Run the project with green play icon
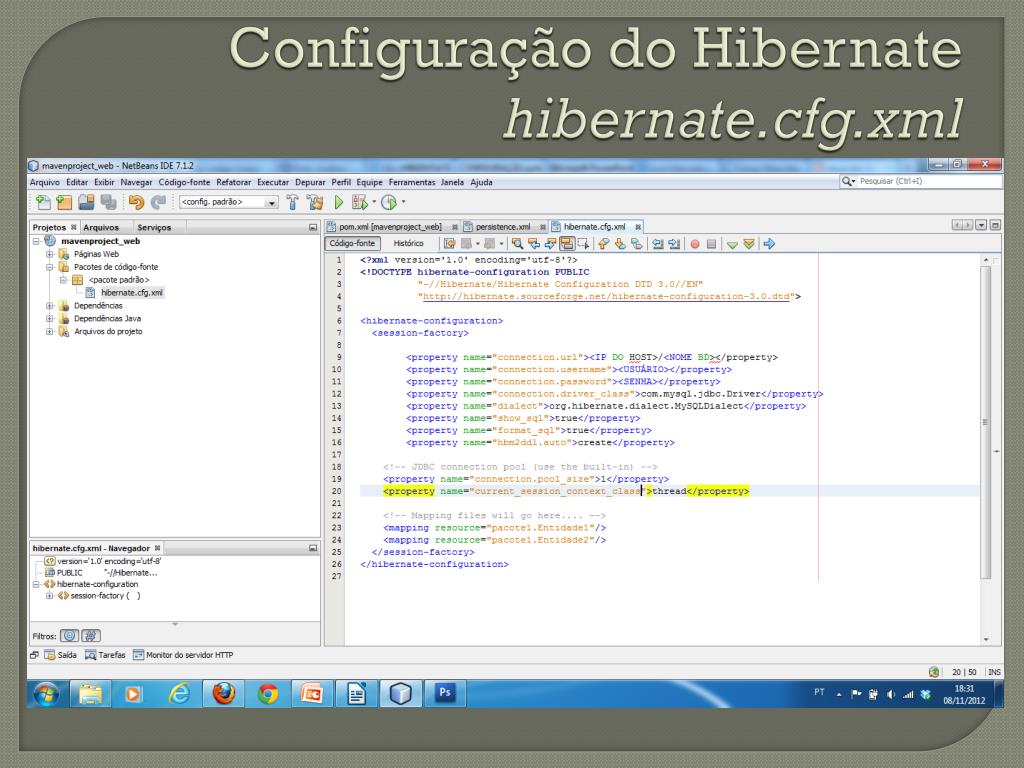Screen dimensions: 1024x768 338,202
